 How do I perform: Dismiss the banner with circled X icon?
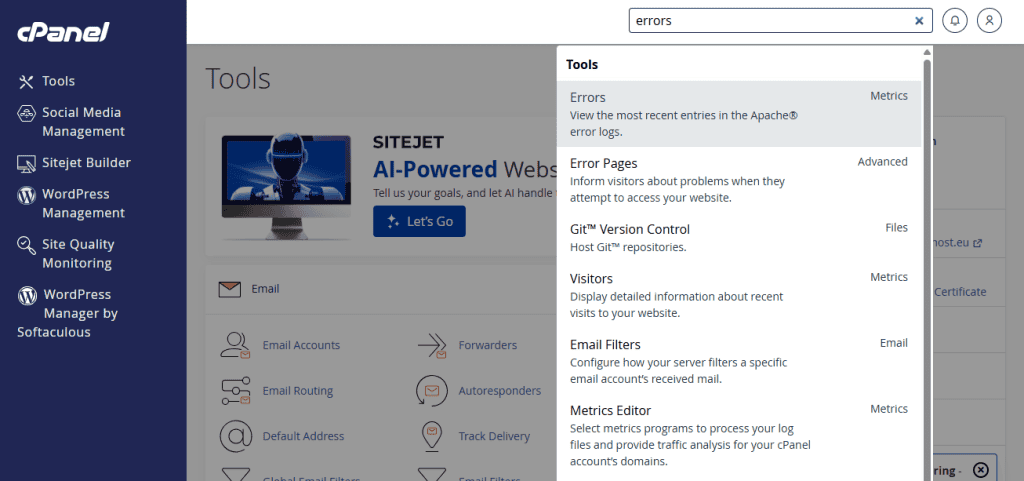coord(981,469)
